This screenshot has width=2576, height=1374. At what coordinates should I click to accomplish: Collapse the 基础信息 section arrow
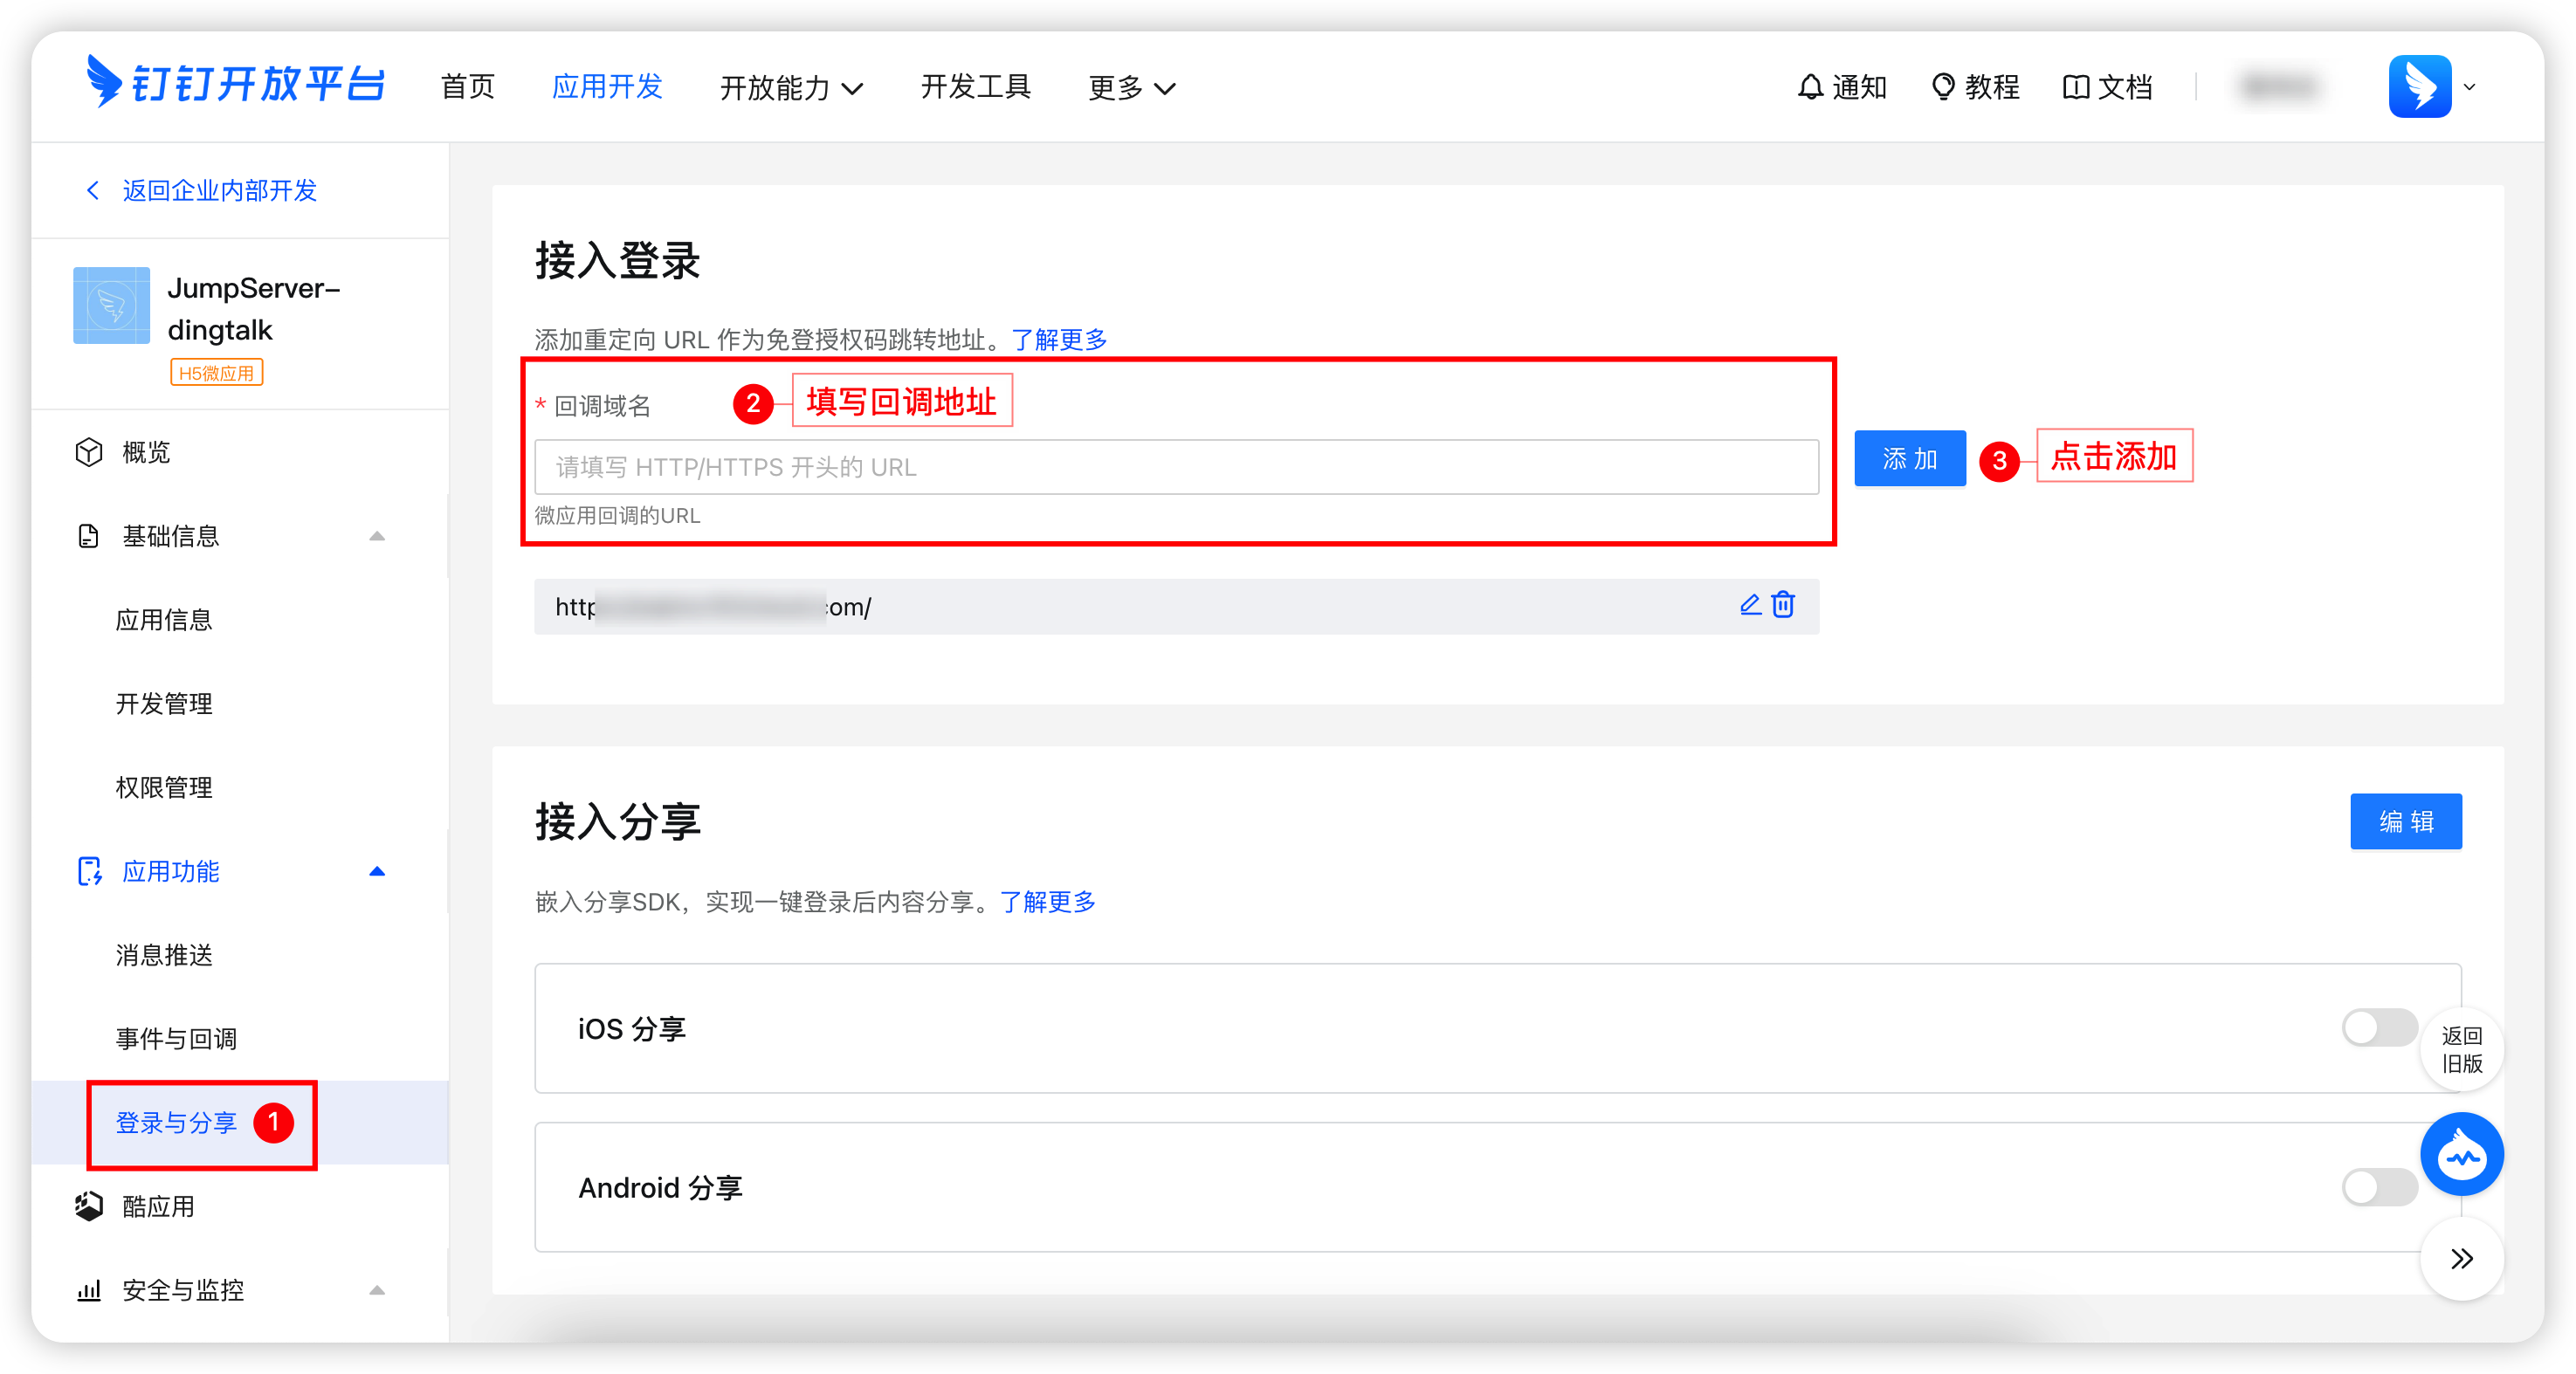click(x=377, y=536)
